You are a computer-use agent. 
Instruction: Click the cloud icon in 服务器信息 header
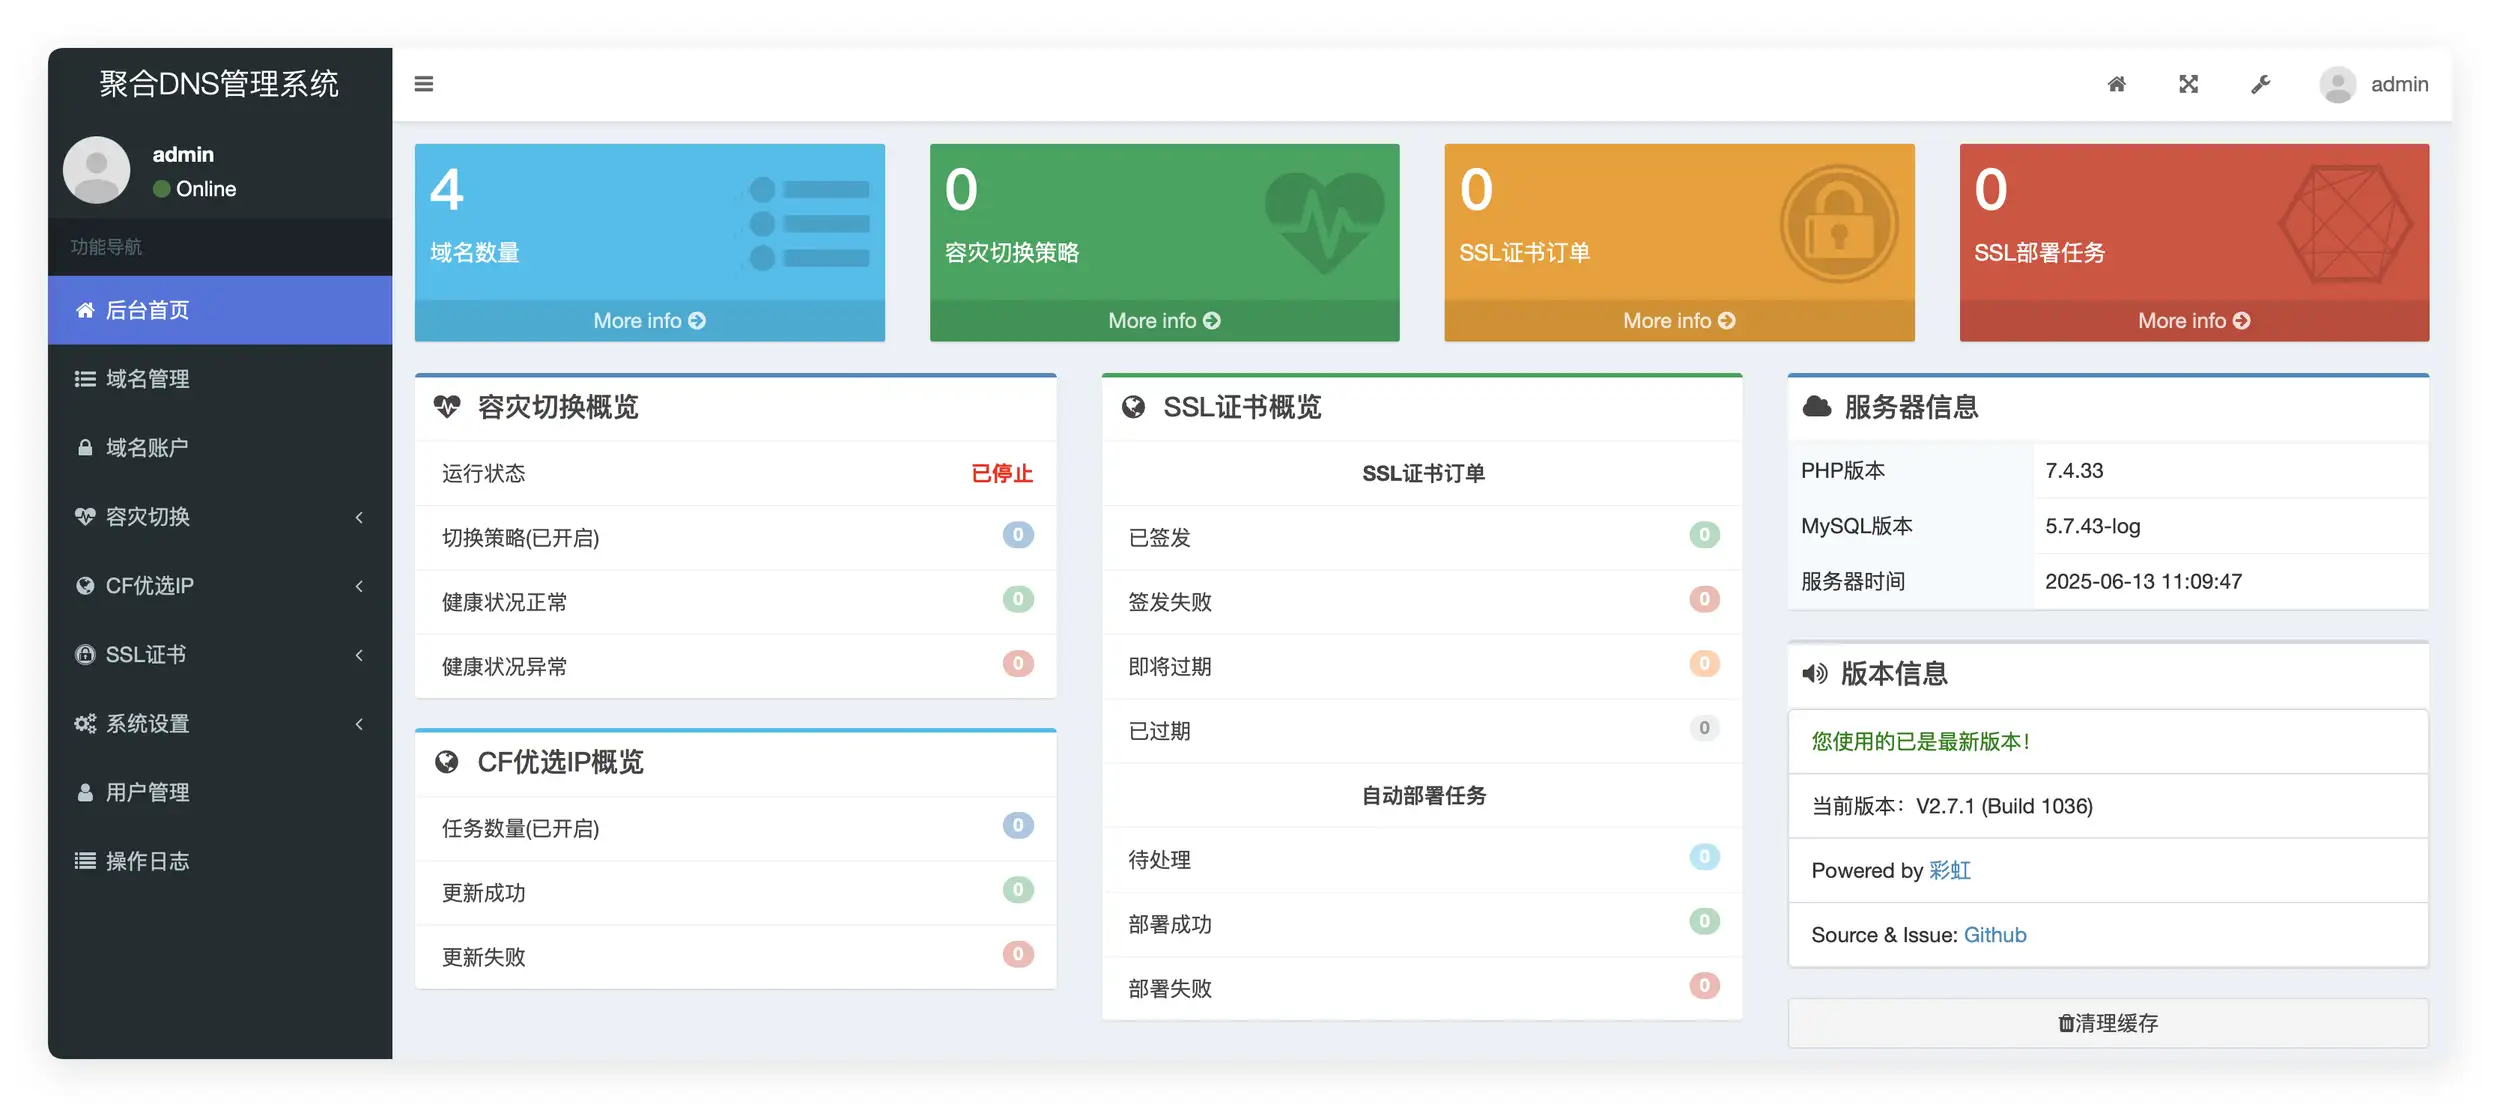[x=1816, y=407]
